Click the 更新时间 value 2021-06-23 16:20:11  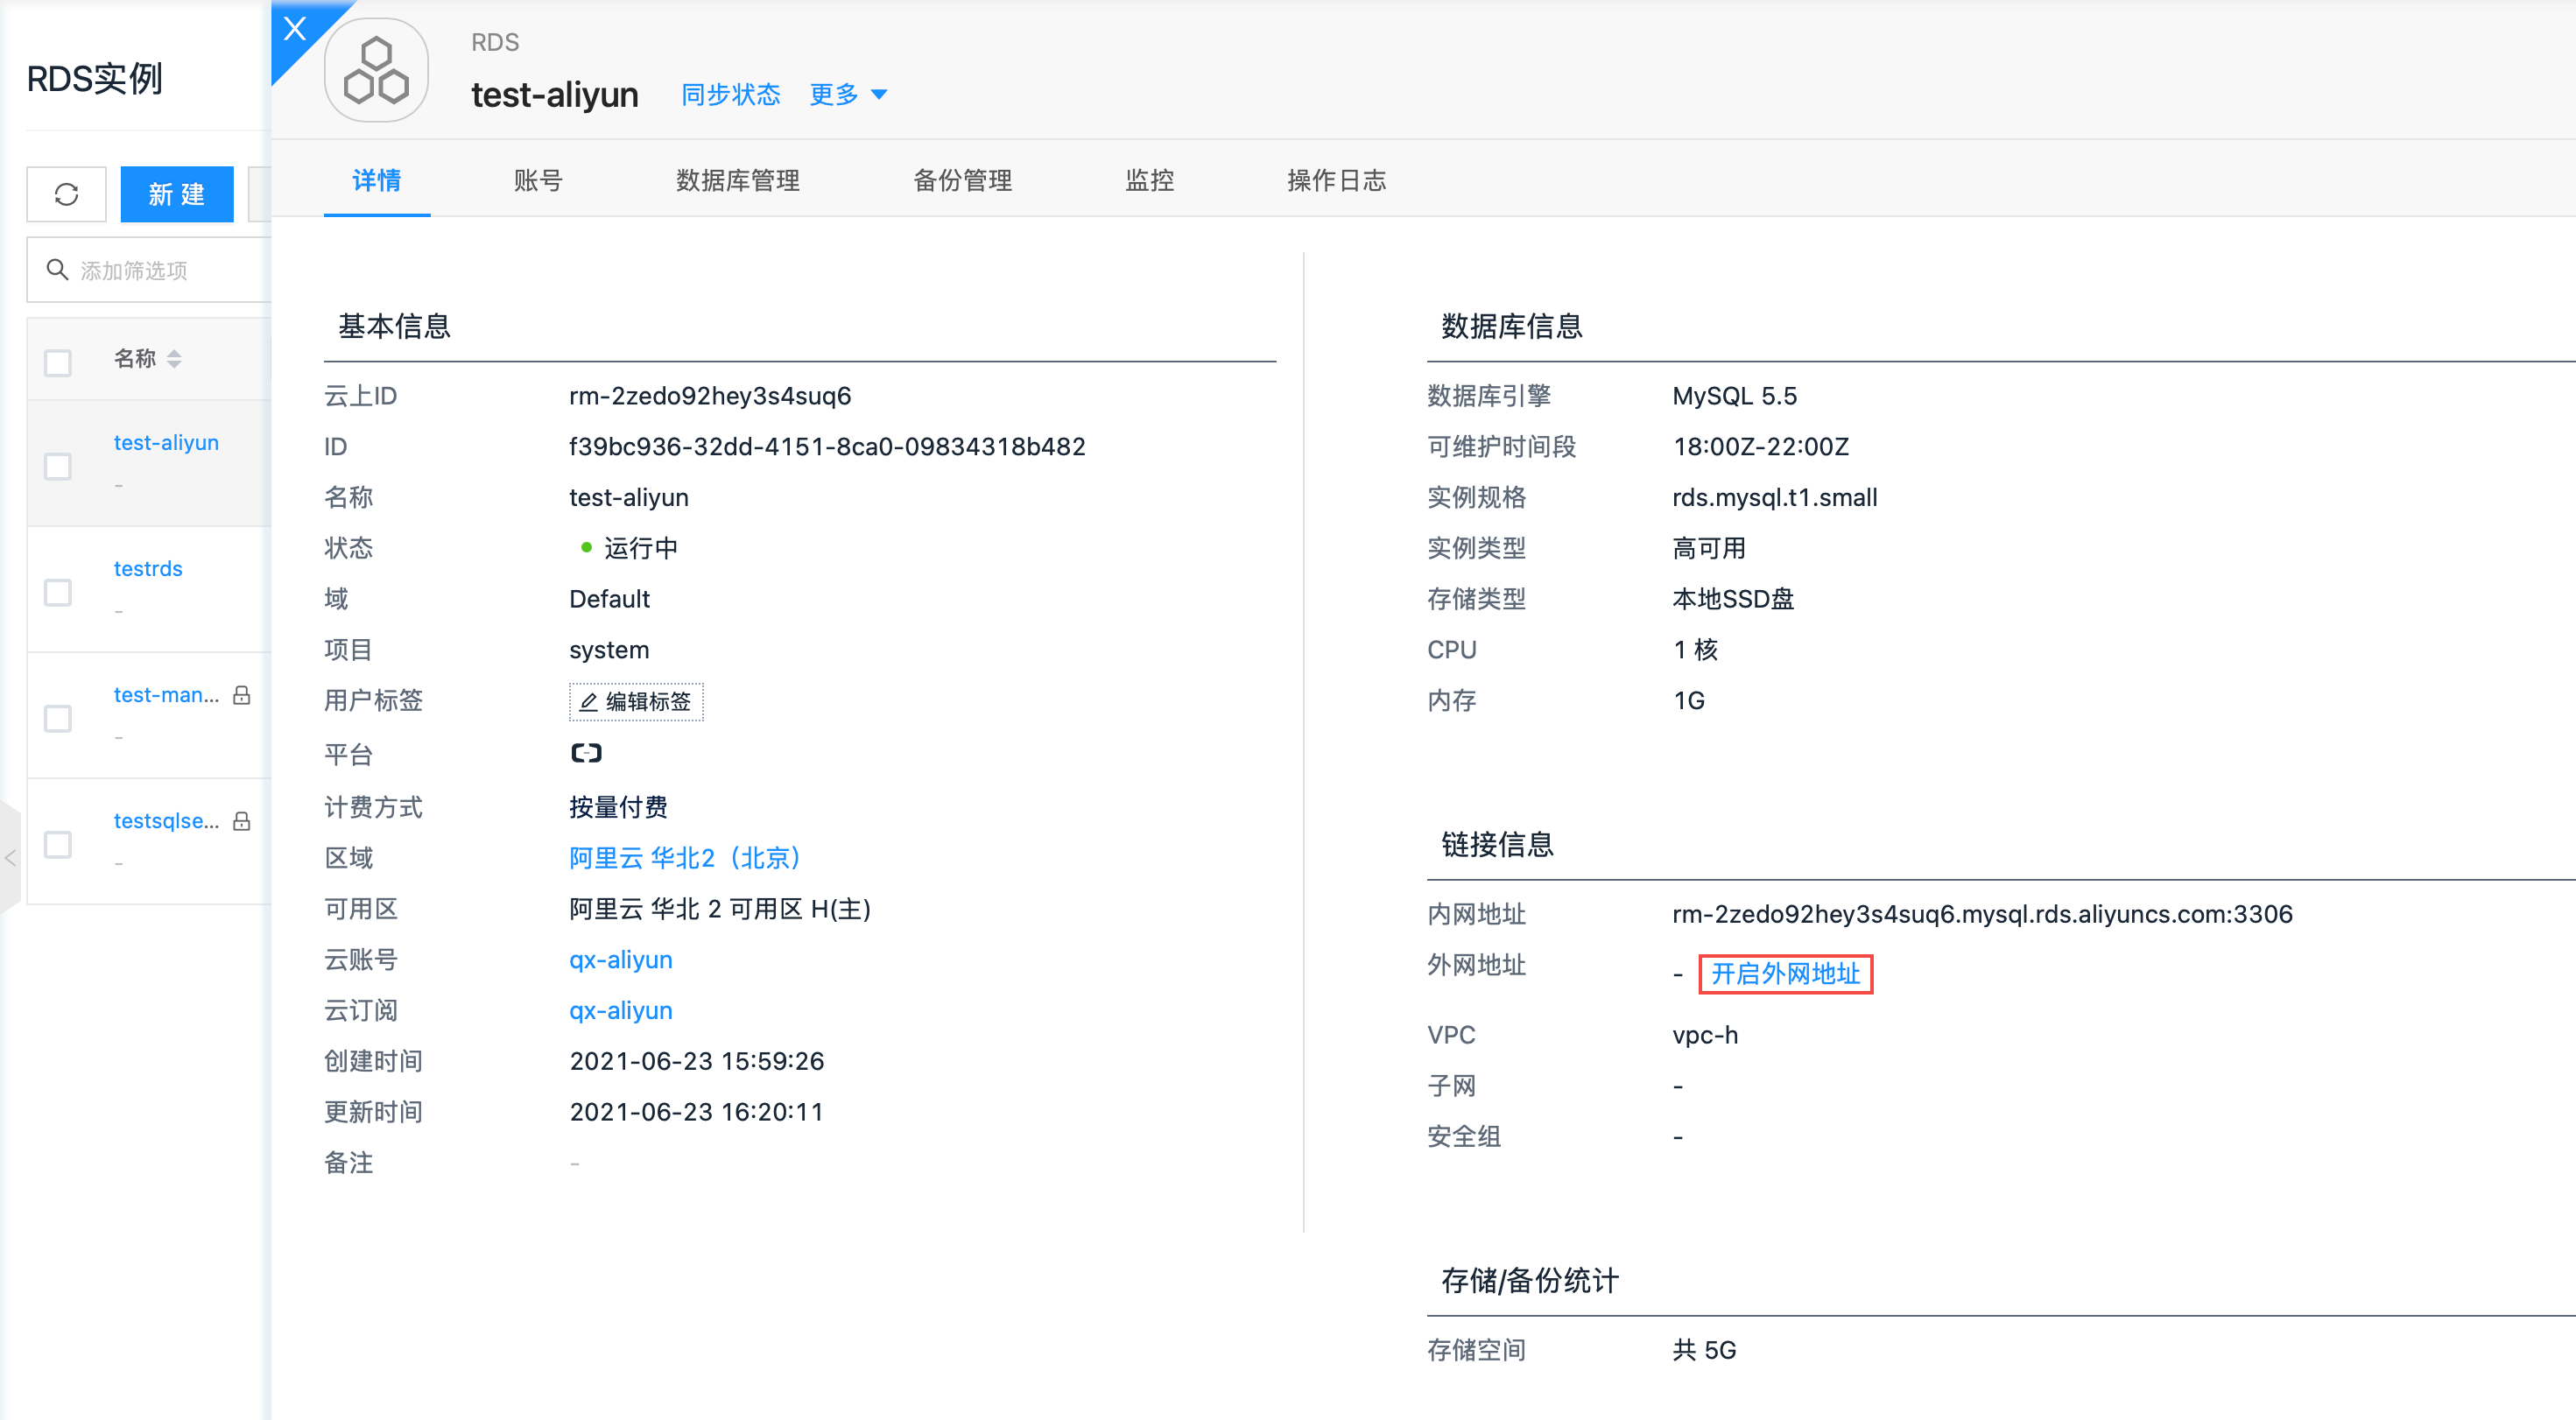[x=697, y=1112]
